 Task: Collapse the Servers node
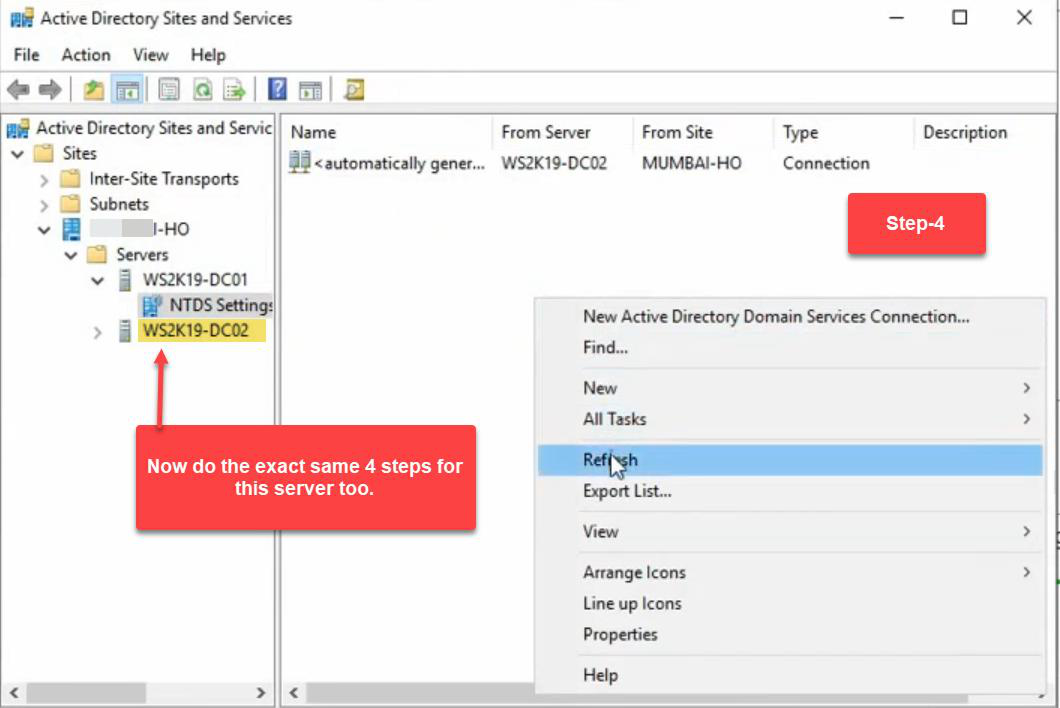[70, 256]
